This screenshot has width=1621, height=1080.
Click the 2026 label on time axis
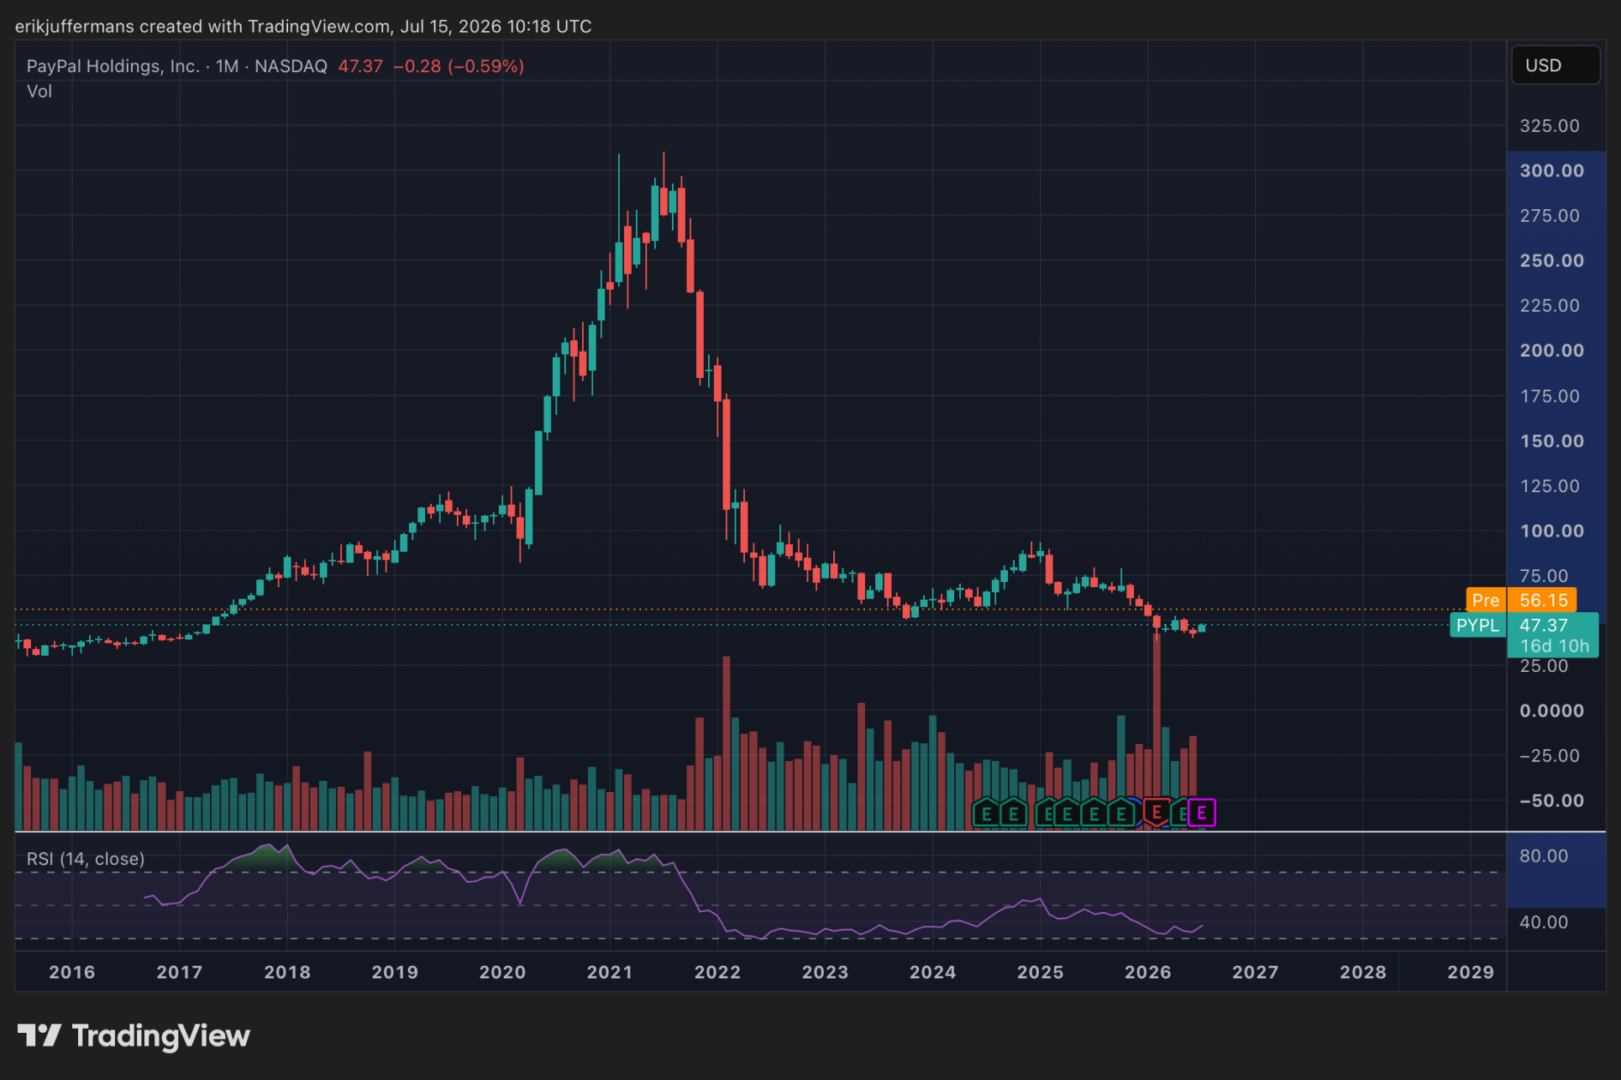1147,972
